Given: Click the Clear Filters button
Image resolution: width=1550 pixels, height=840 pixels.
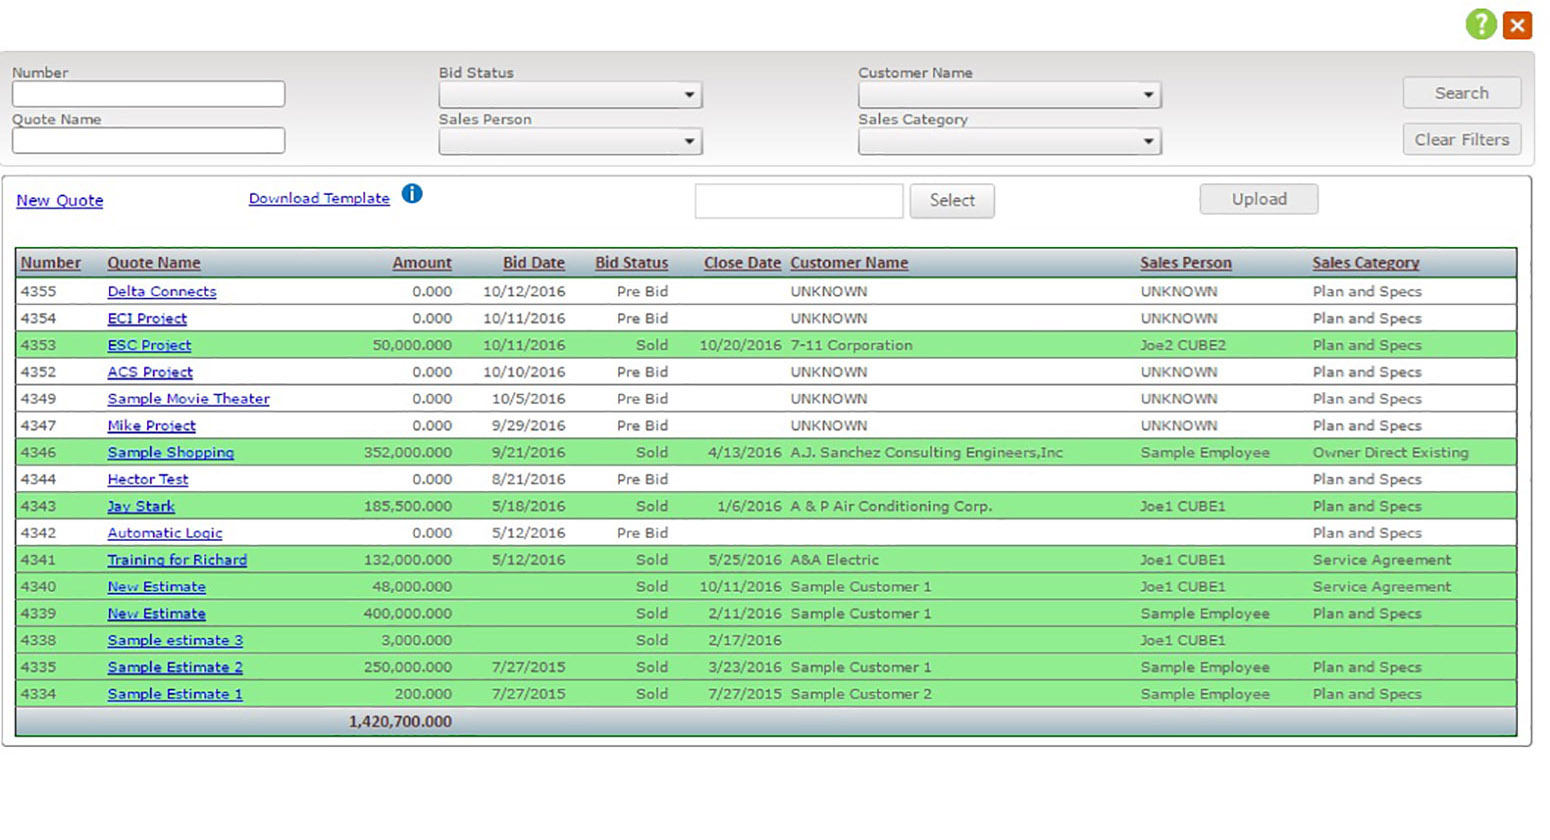Looking at the screenshot, I should coord(1461,140).
